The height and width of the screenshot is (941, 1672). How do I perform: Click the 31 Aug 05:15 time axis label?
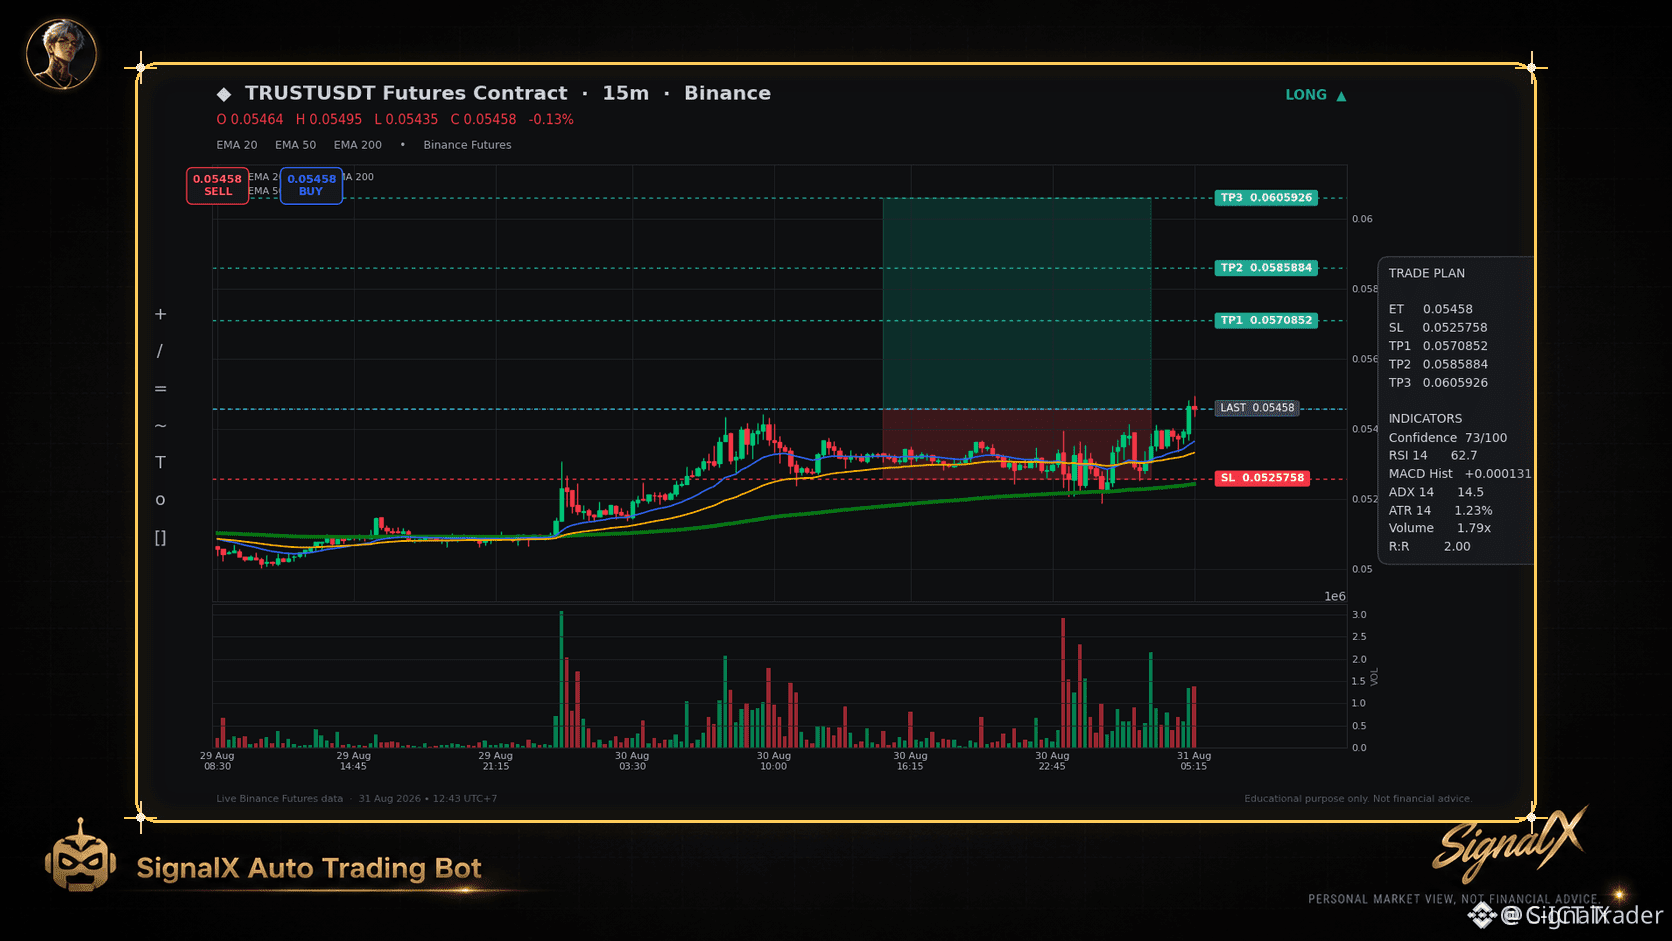coord(1194,761)
